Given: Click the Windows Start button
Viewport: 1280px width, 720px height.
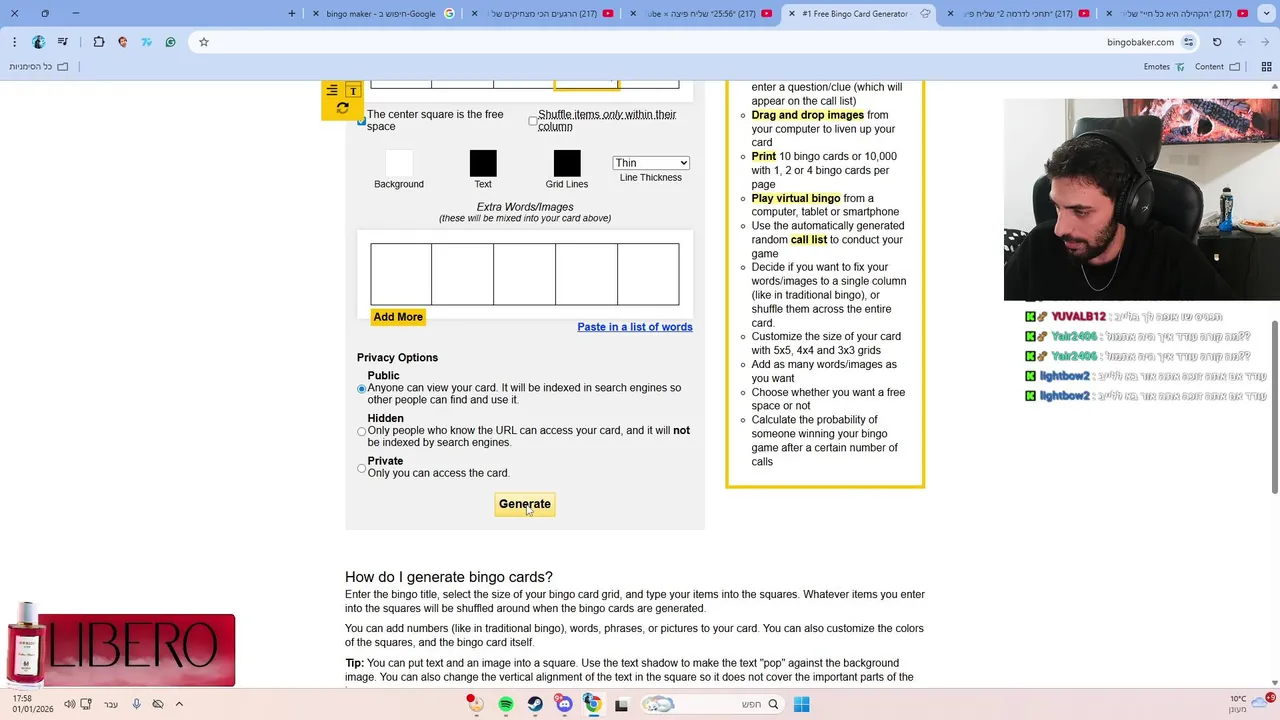Looking at the screenshot, I should (801, 704).
